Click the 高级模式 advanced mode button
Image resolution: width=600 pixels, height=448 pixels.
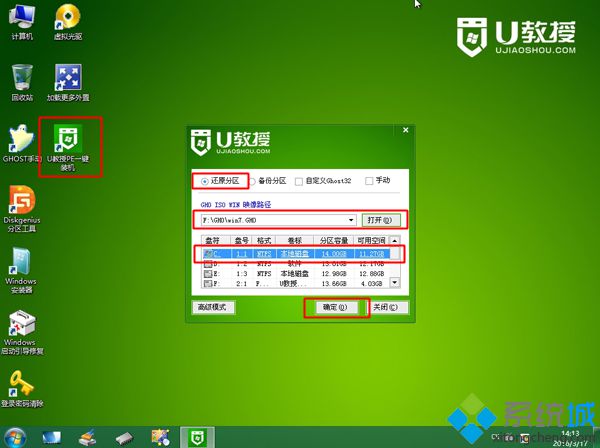pos(213,307)
